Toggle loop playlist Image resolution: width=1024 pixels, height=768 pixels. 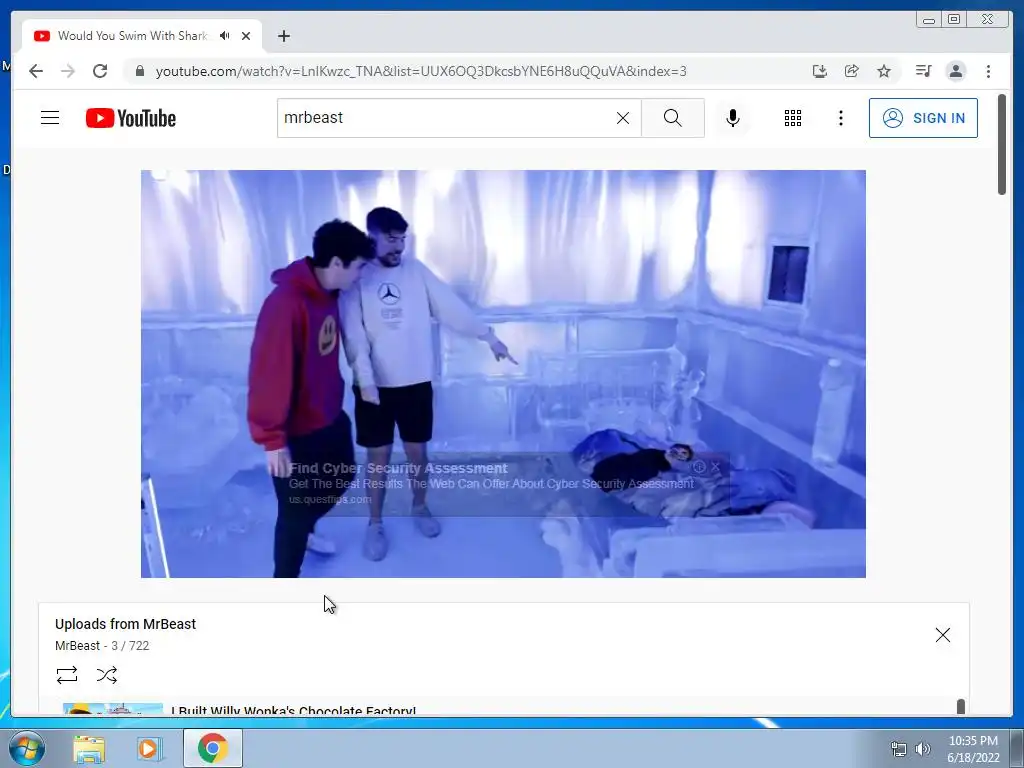tap(67, 675)
